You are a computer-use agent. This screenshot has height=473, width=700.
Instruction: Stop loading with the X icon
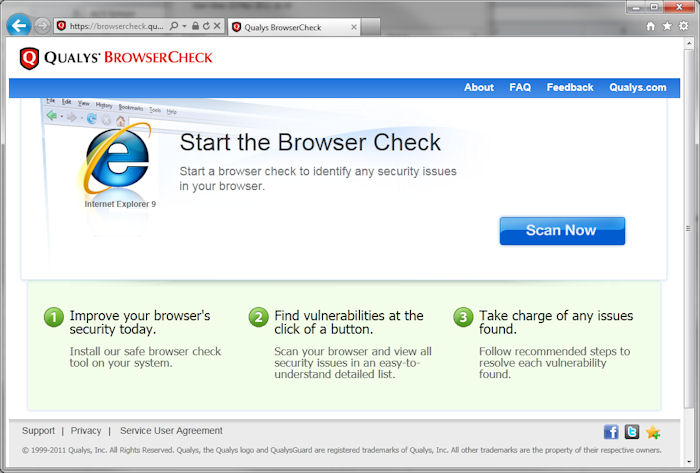(217, 26)
